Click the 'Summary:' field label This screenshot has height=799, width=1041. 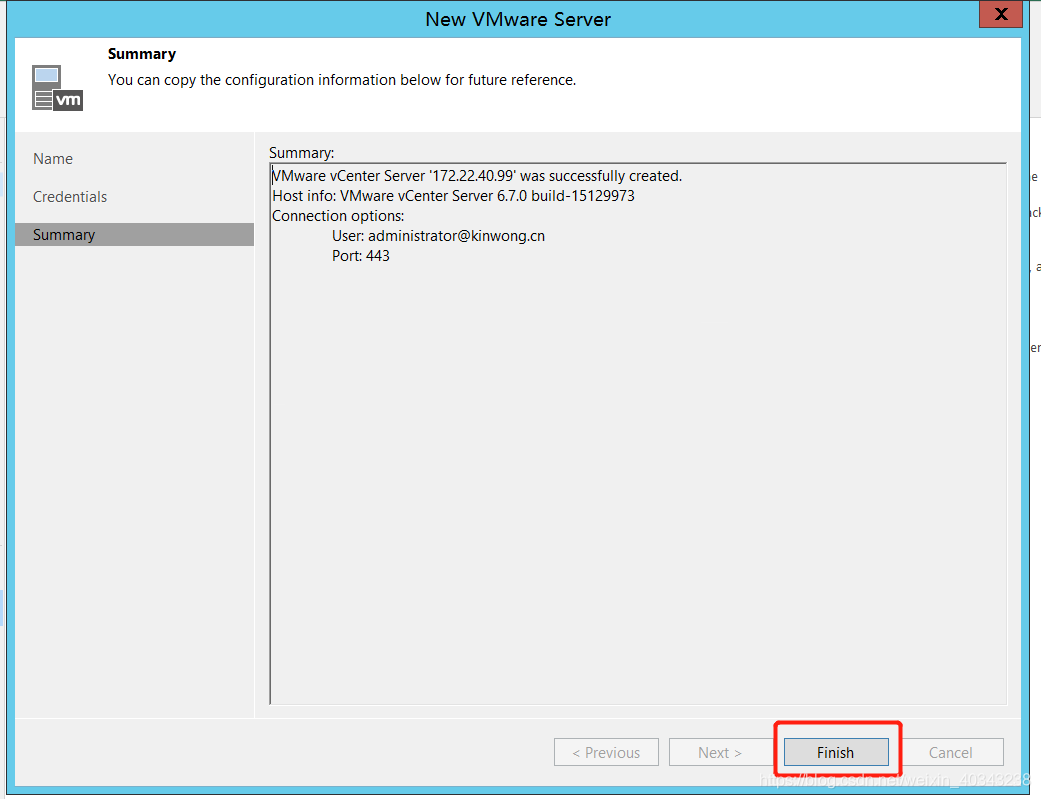coord(301,153)
